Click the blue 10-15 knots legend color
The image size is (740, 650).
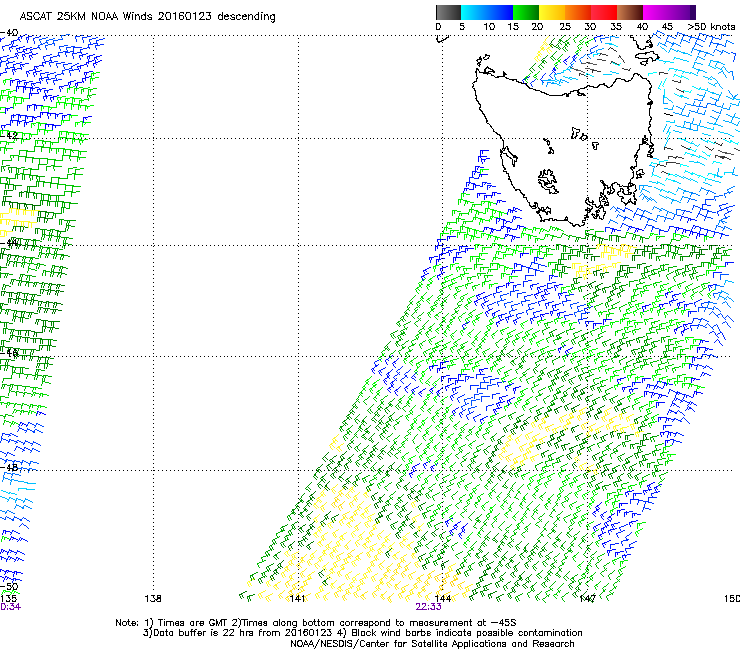tap(500, 13)
